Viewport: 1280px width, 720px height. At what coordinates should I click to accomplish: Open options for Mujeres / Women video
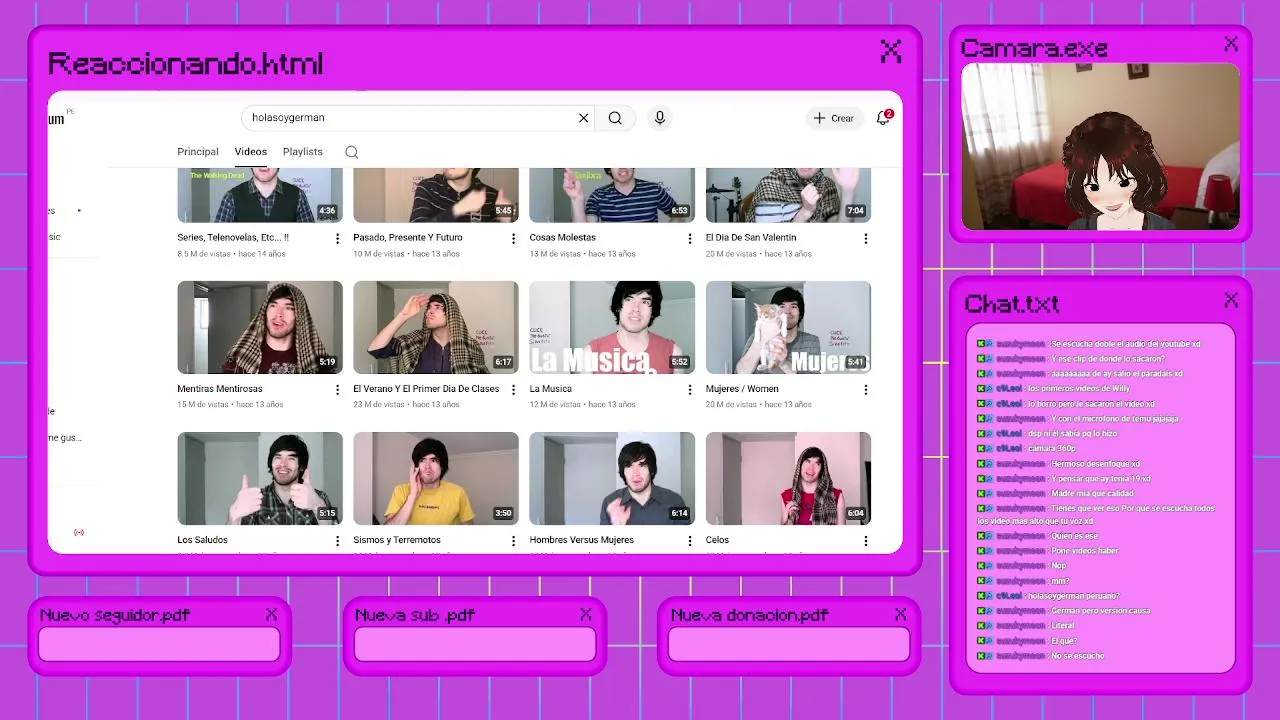click(x=865, y=390)
